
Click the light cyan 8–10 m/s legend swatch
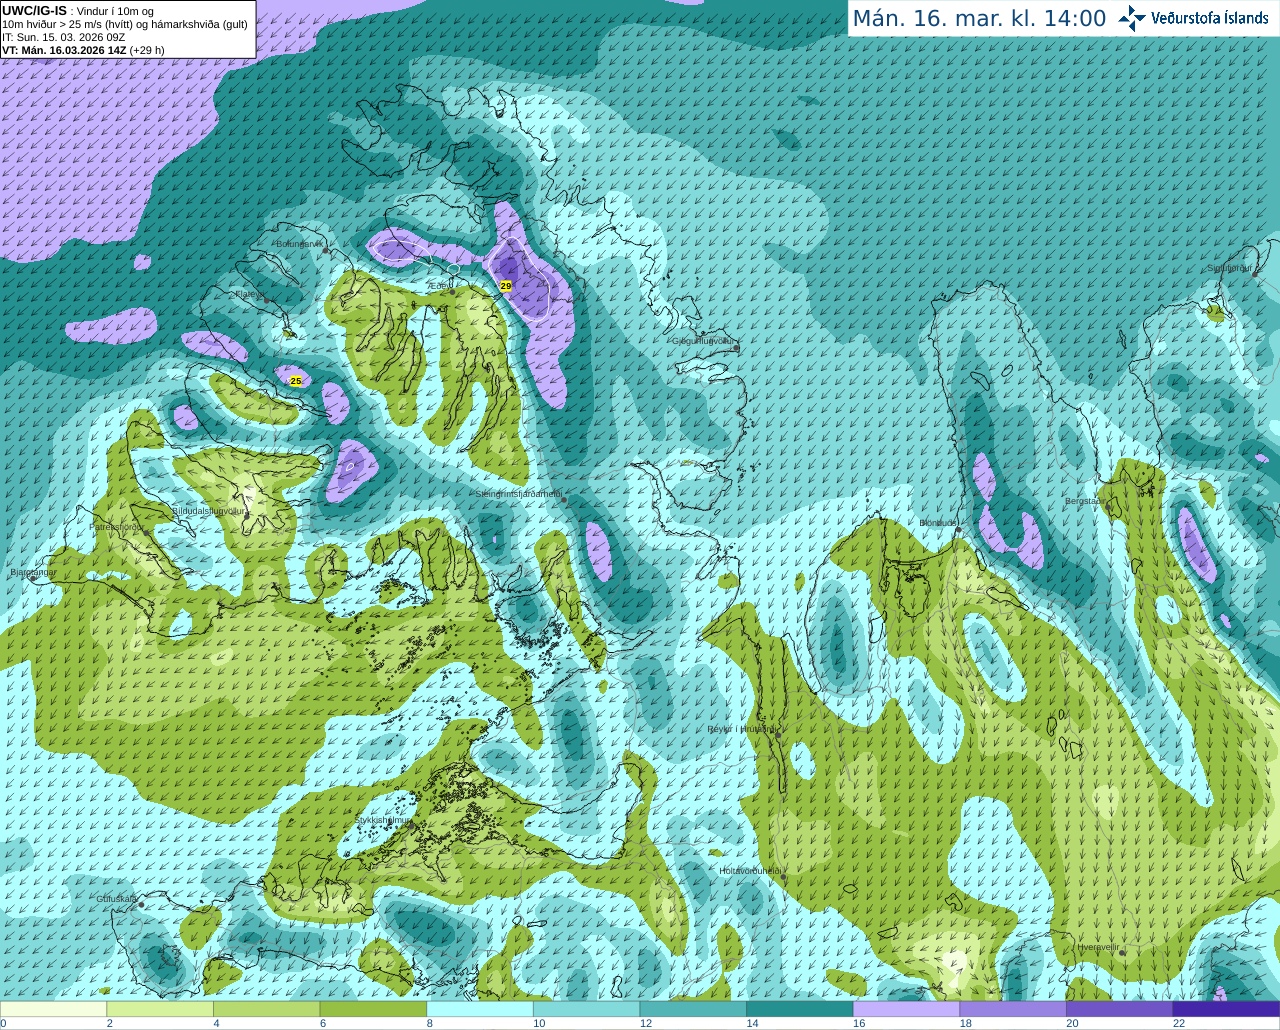(x=479, y=1009)
